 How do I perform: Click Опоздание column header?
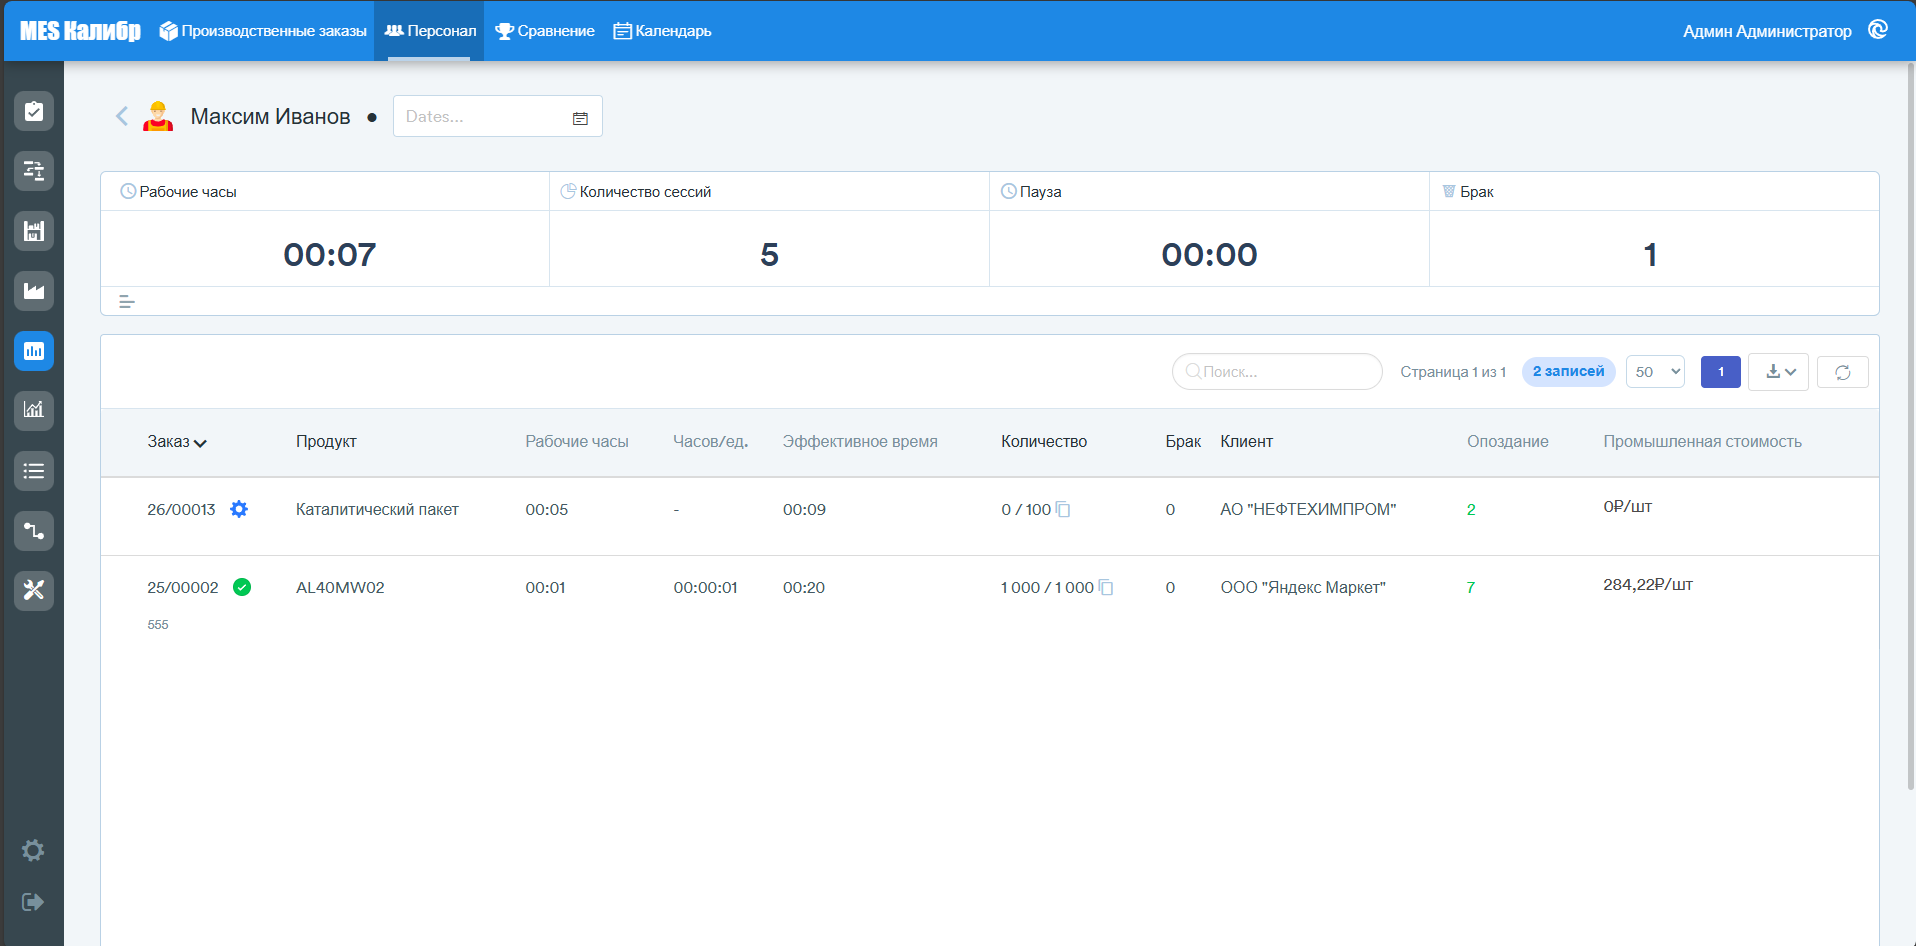[1507, 442]
